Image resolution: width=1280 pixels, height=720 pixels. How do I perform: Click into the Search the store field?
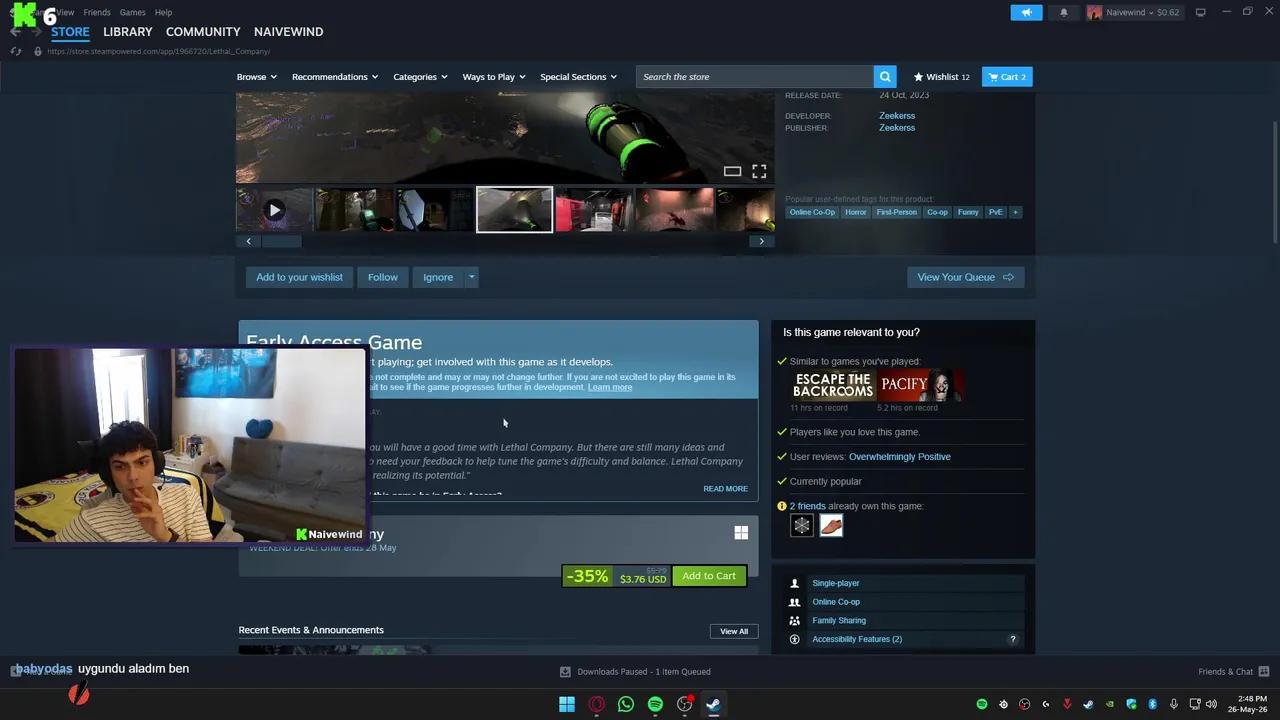pos(754,77)
